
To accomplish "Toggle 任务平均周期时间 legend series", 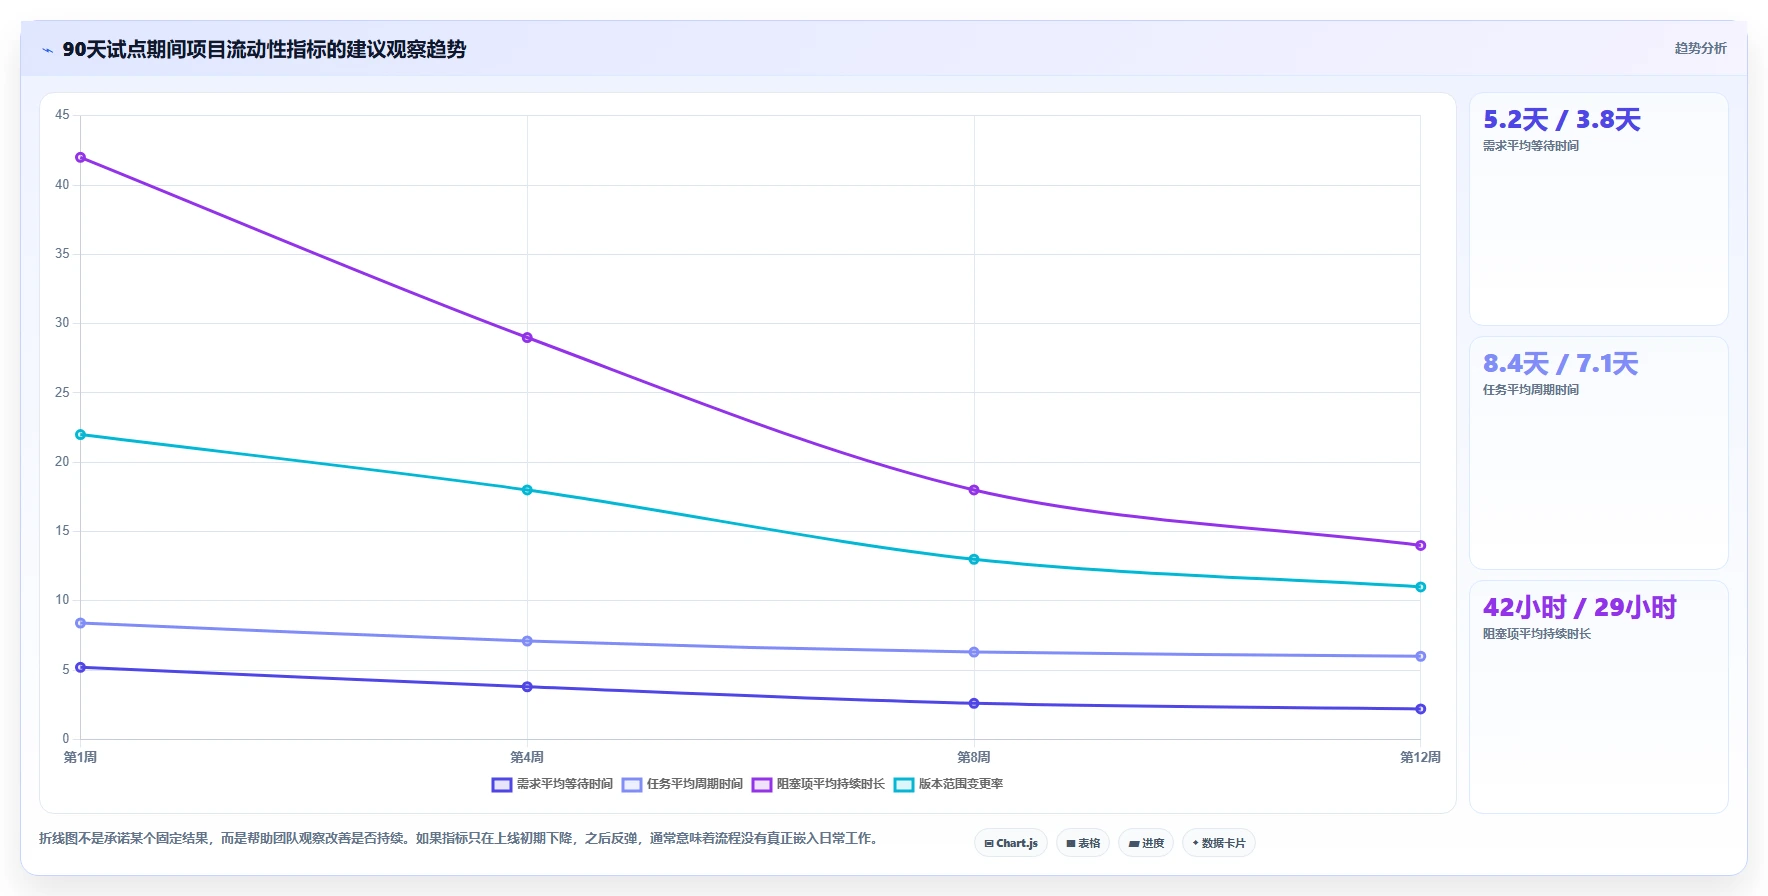I will [x=682, y=784].
